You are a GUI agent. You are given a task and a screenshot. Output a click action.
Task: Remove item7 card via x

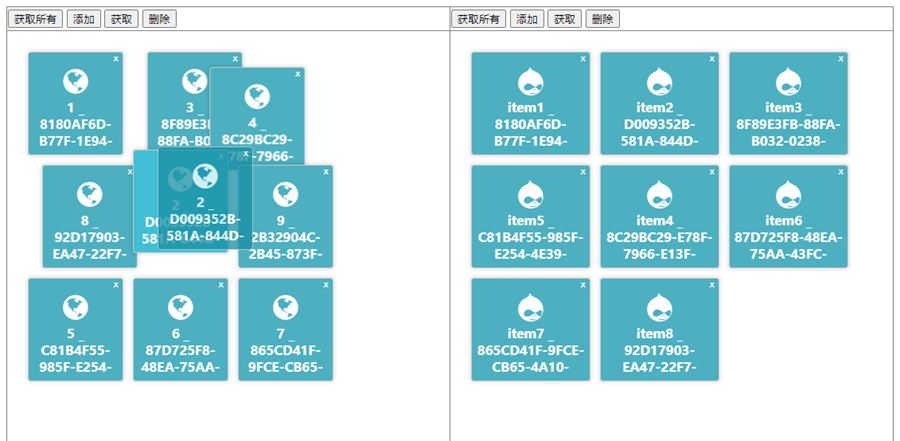coord(583,285)
